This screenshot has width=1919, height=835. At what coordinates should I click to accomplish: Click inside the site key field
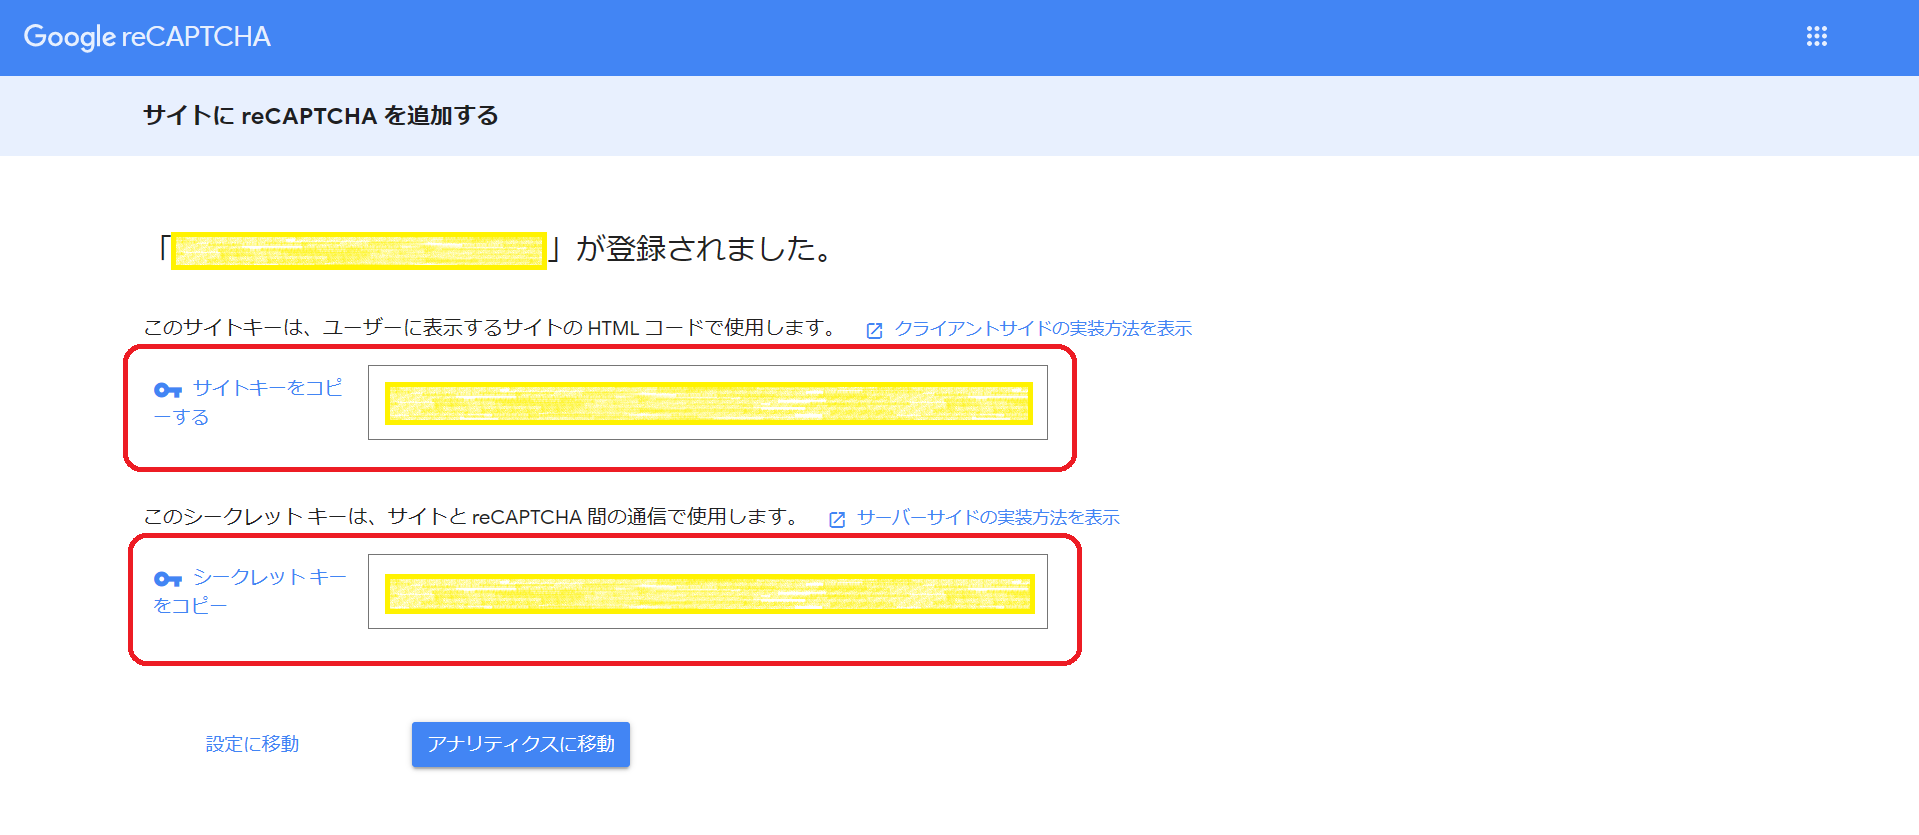[708, 402]
